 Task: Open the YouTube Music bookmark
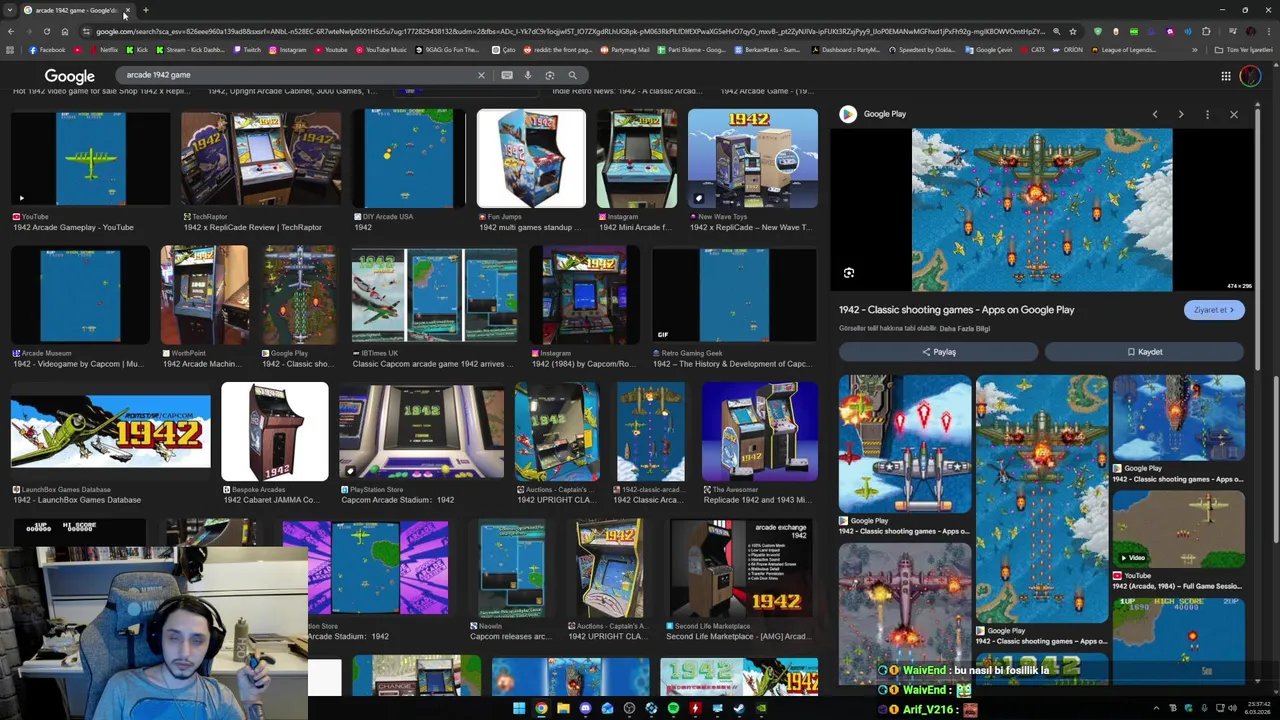coord(381,50)
